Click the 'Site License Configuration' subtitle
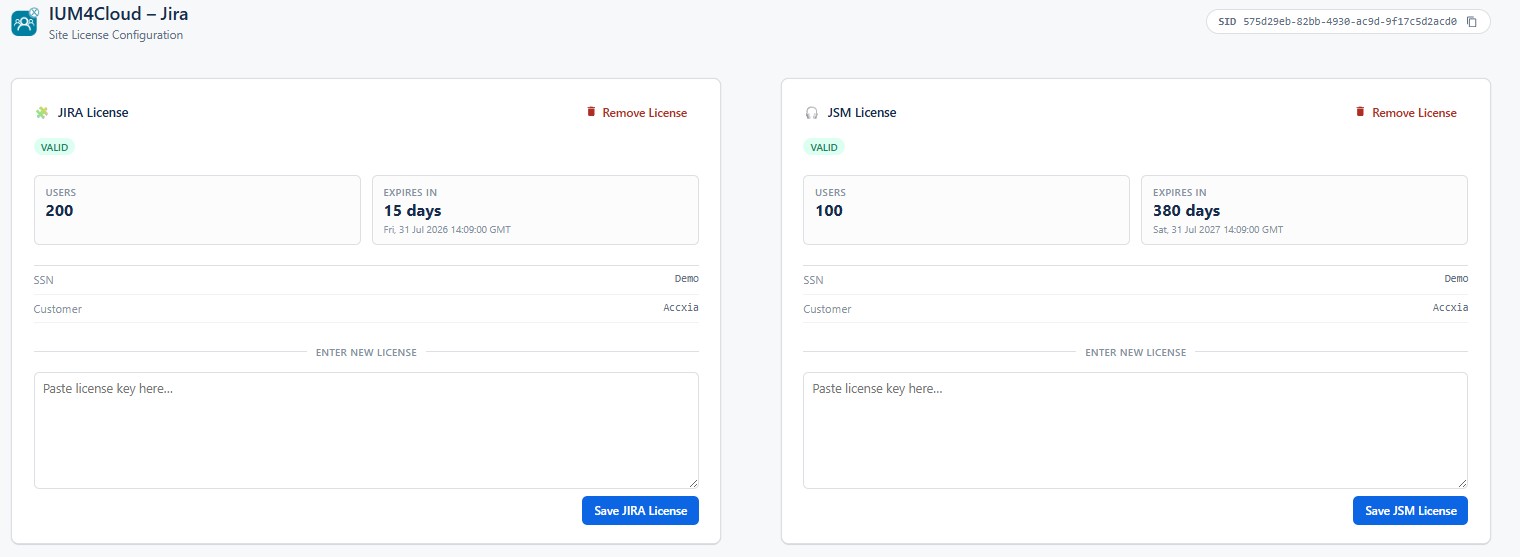 (116, 35)
